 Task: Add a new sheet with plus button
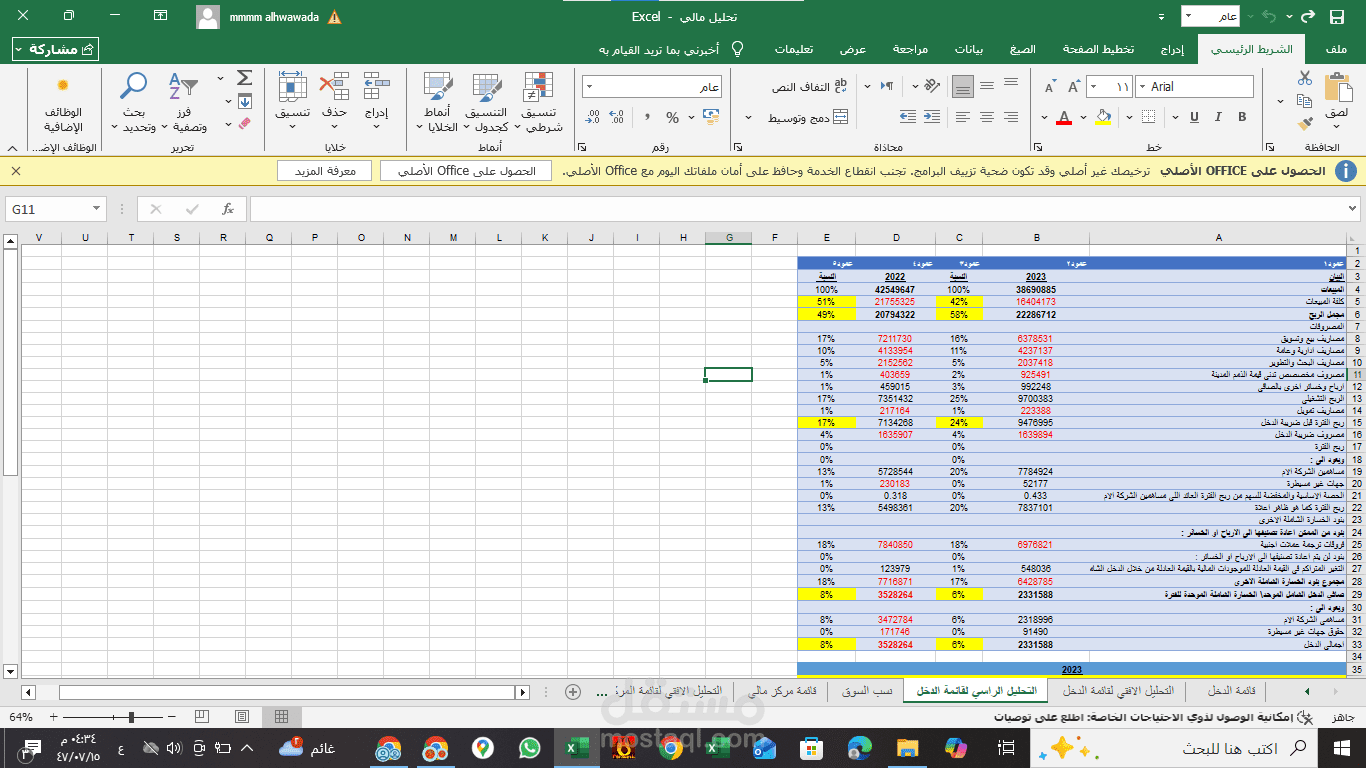click(x=573, y=691)
